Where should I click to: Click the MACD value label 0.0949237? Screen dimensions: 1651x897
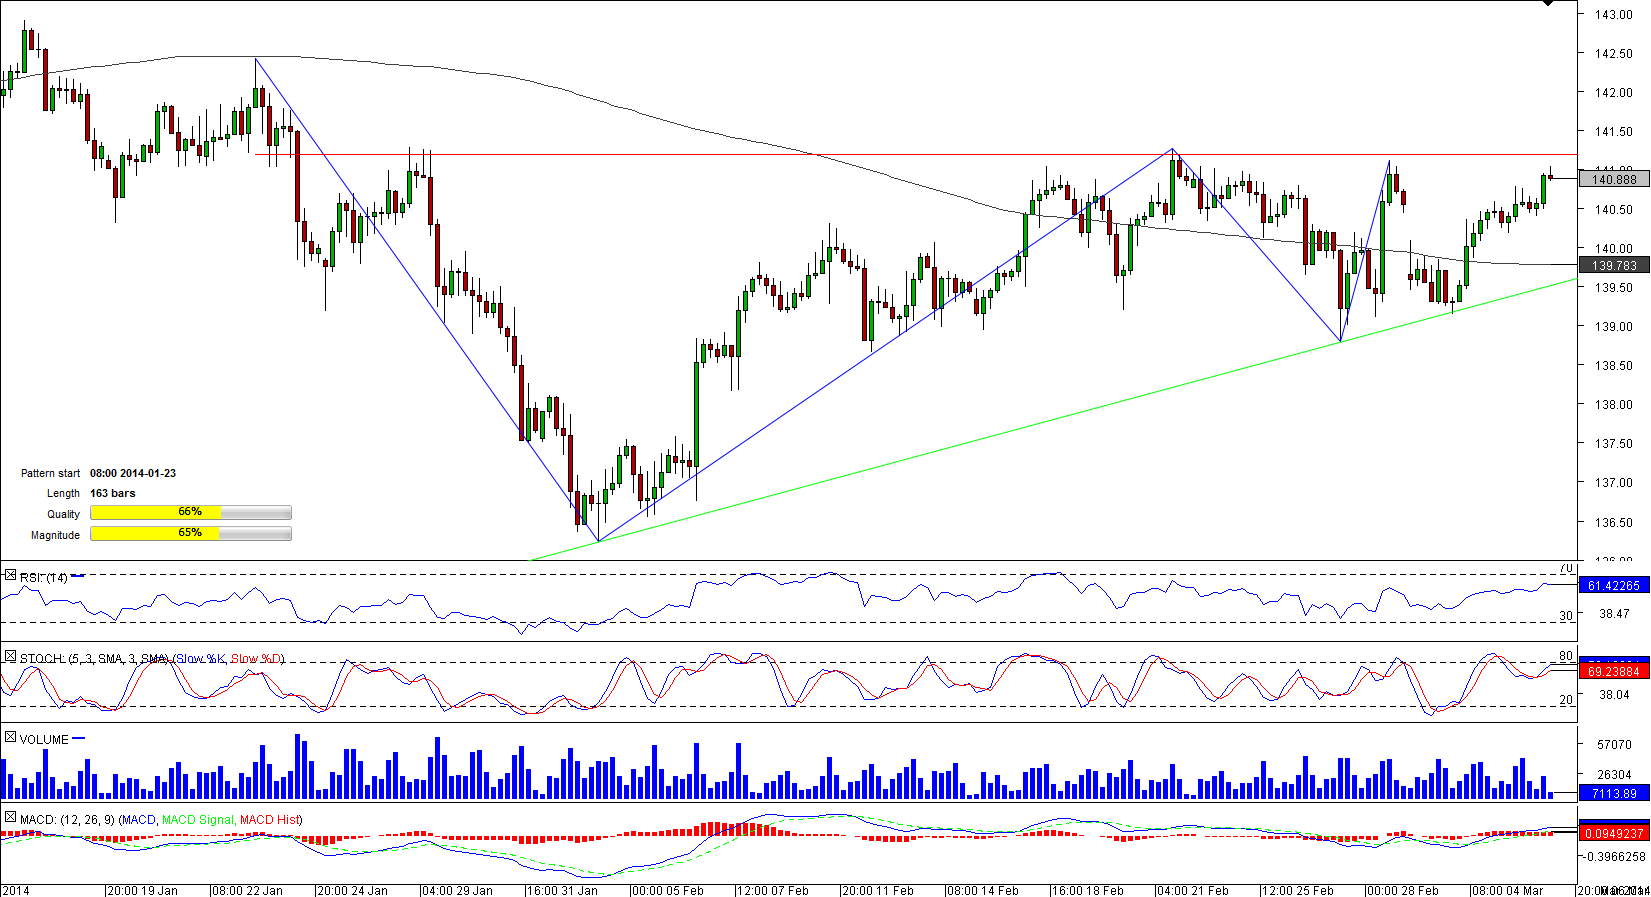pyautogui.click(x=1614, y=834)
